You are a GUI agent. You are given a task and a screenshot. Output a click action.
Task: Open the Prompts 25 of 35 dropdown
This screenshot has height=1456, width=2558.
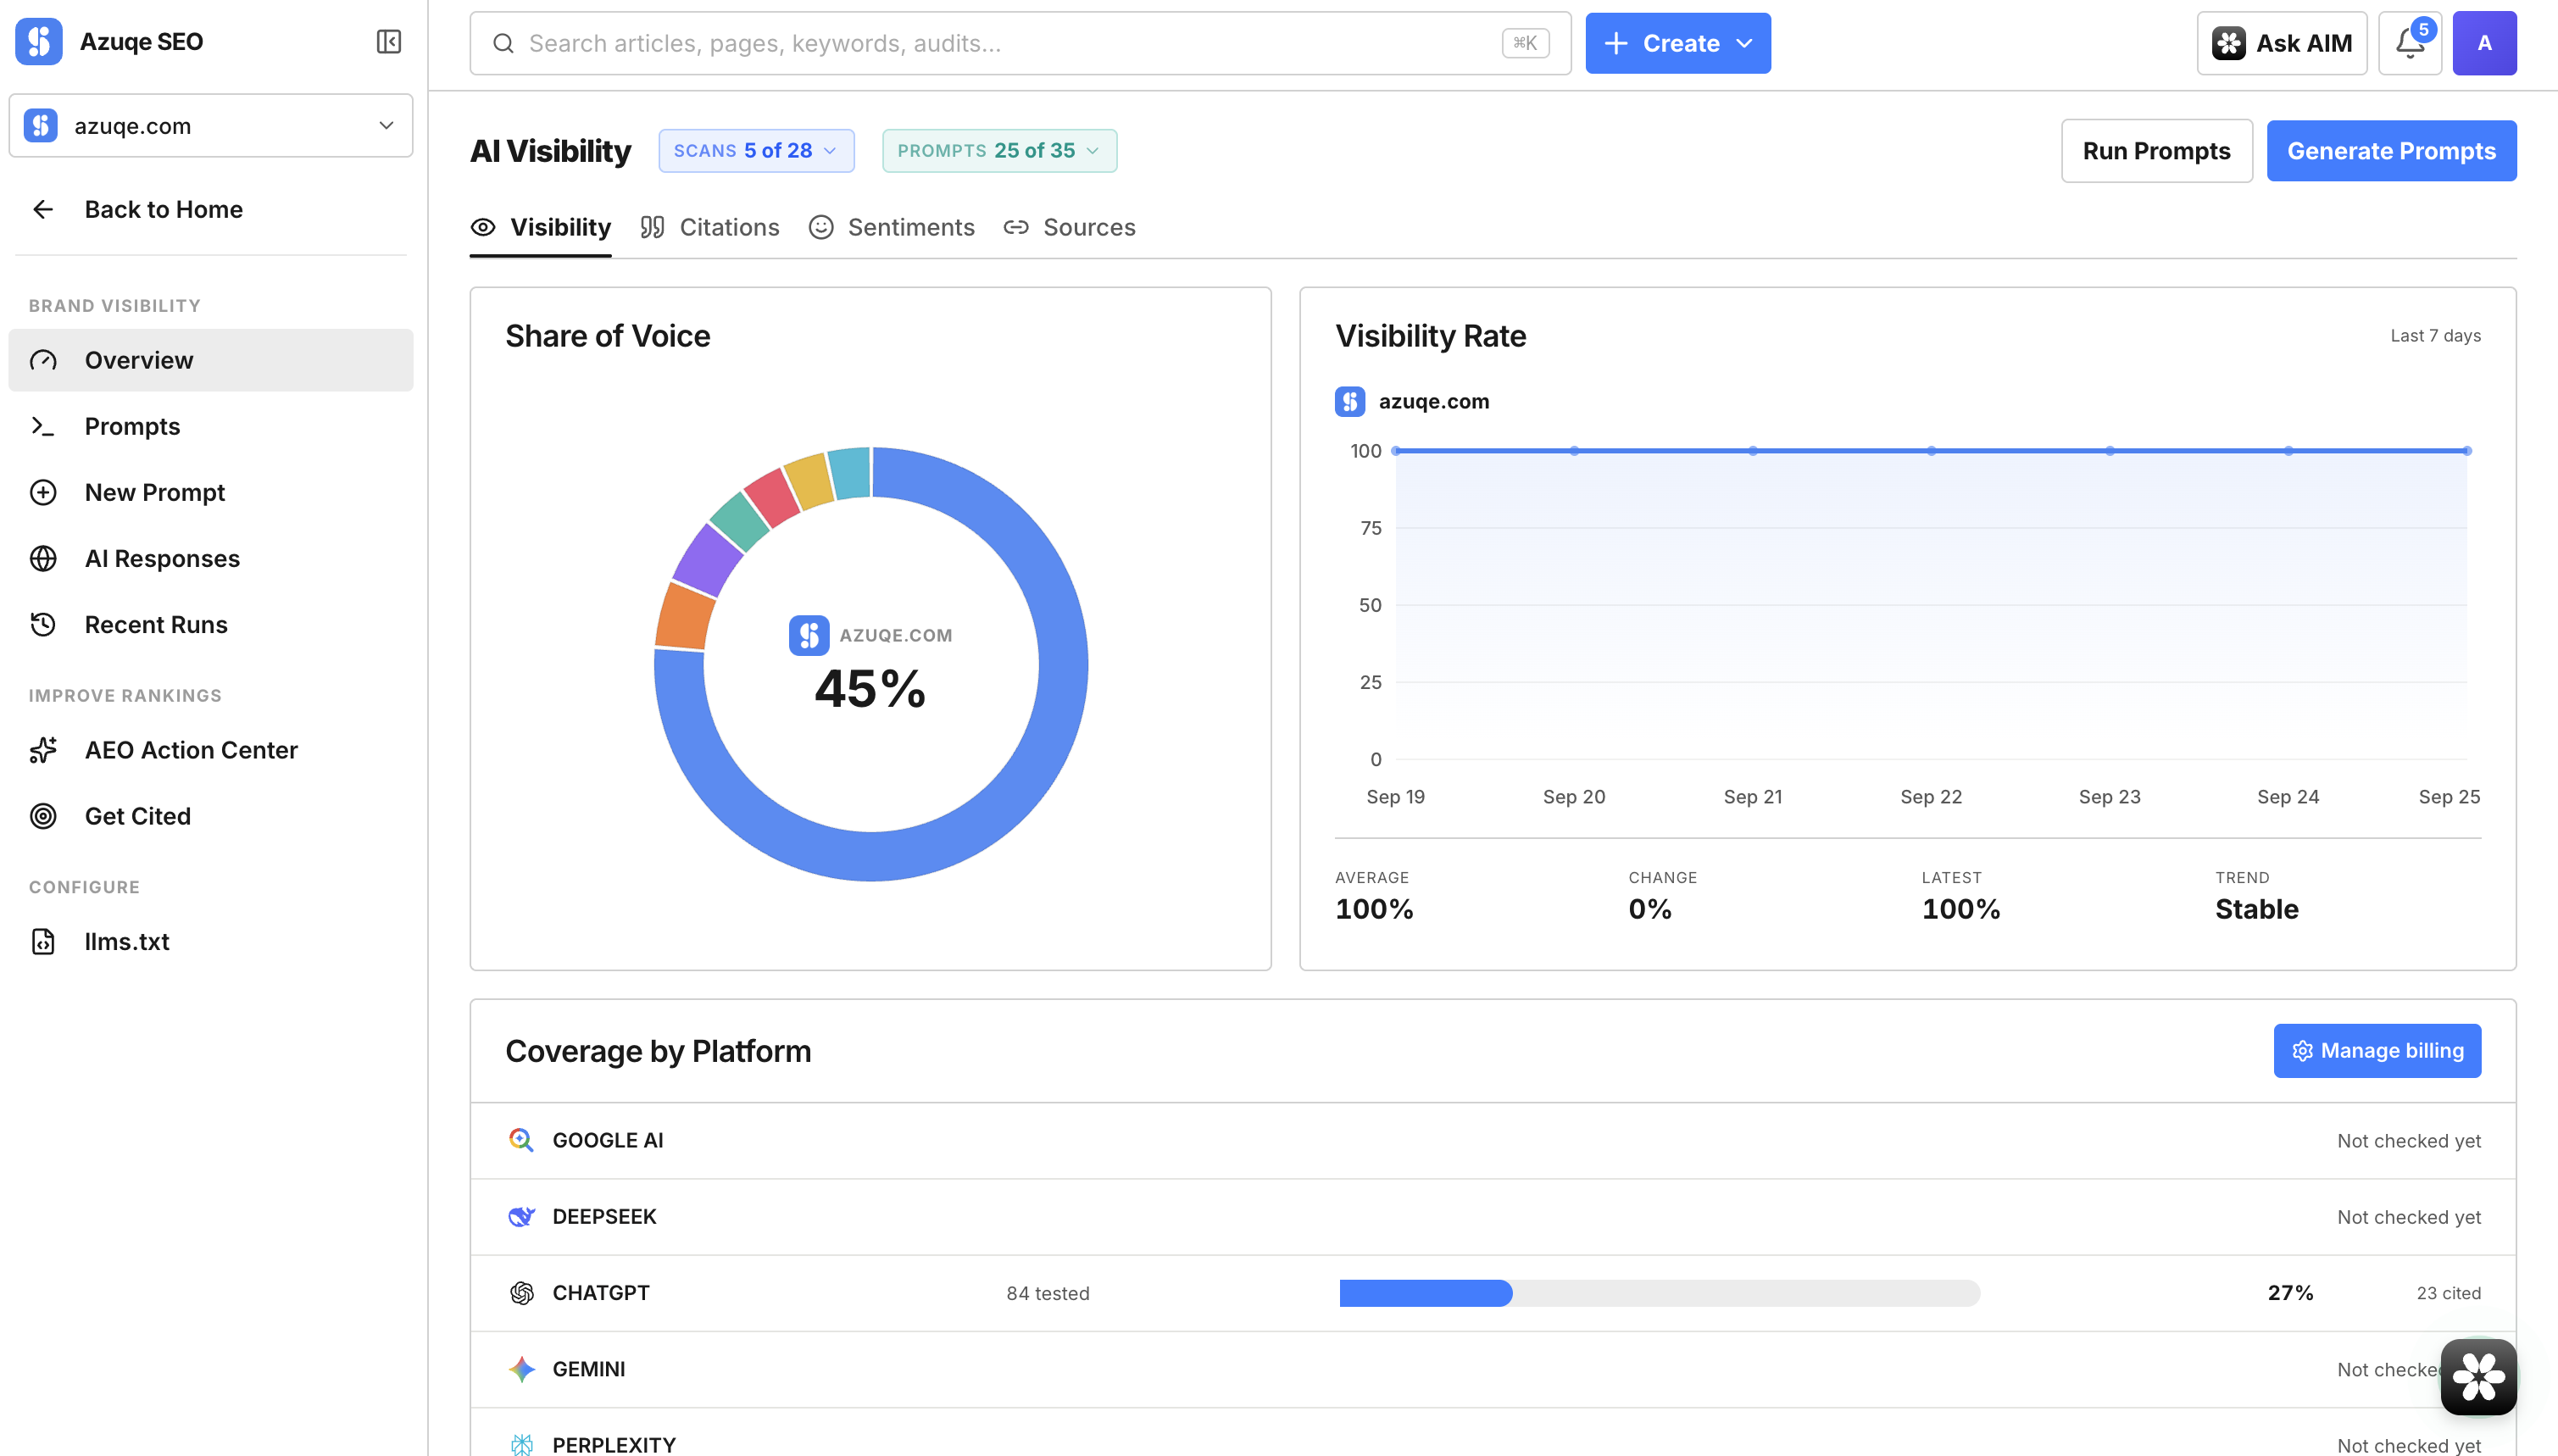pos(999,151)
